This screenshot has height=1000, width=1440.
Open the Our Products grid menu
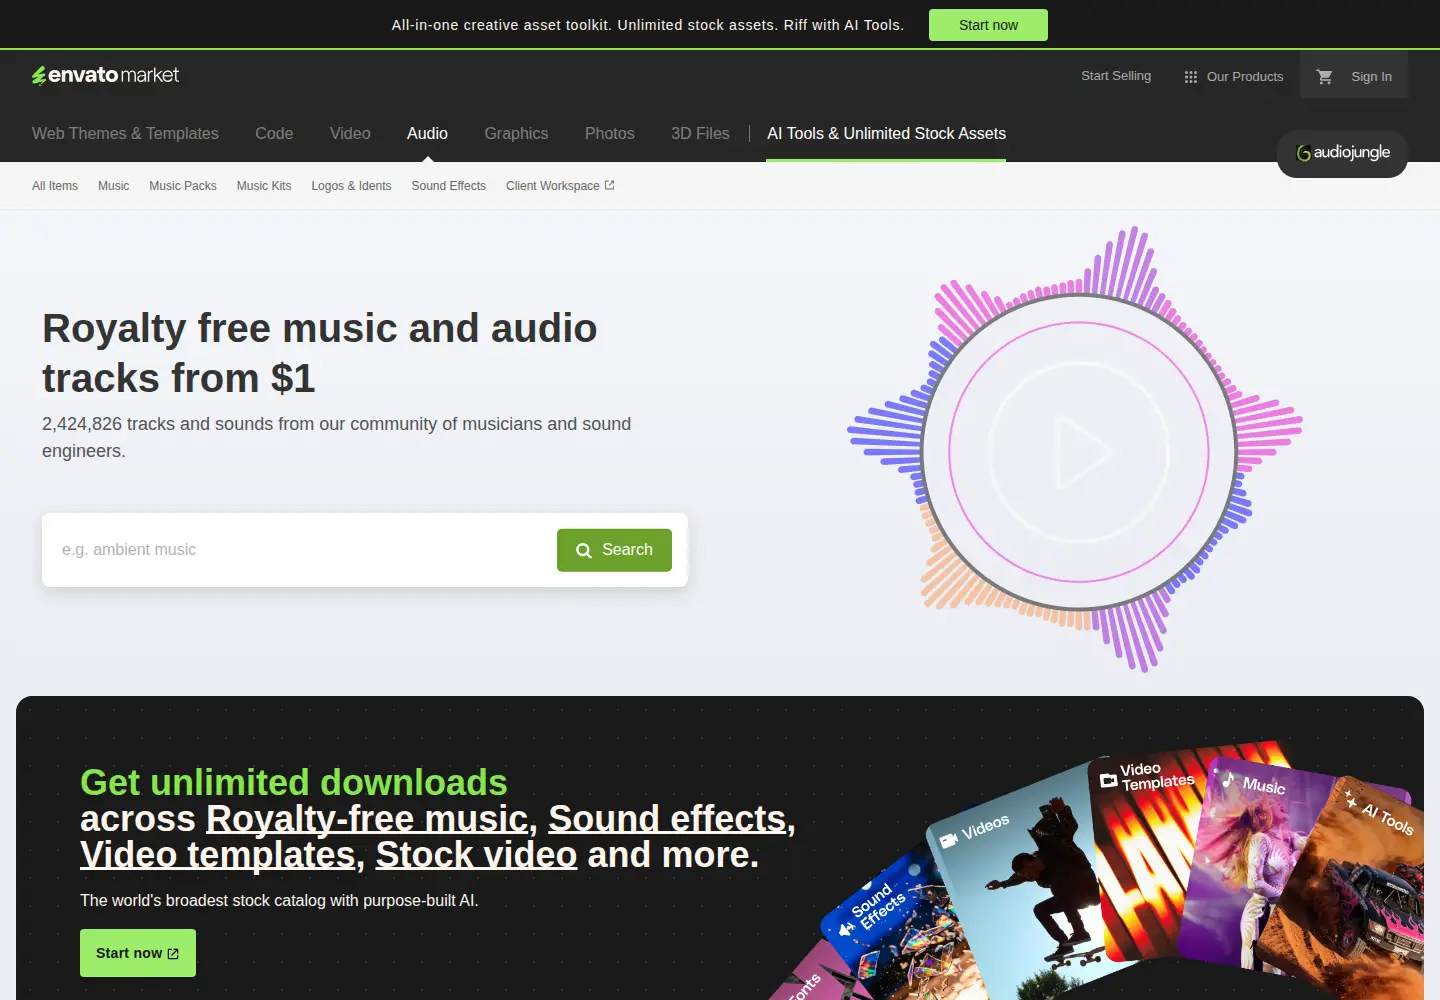[x=1233, y=76]
